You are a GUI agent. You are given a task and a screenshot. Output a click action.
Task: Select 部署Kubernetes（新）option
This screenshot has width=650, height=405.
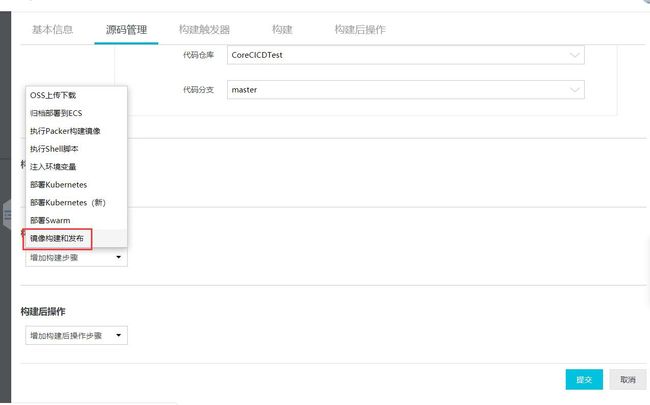[76, 202]
